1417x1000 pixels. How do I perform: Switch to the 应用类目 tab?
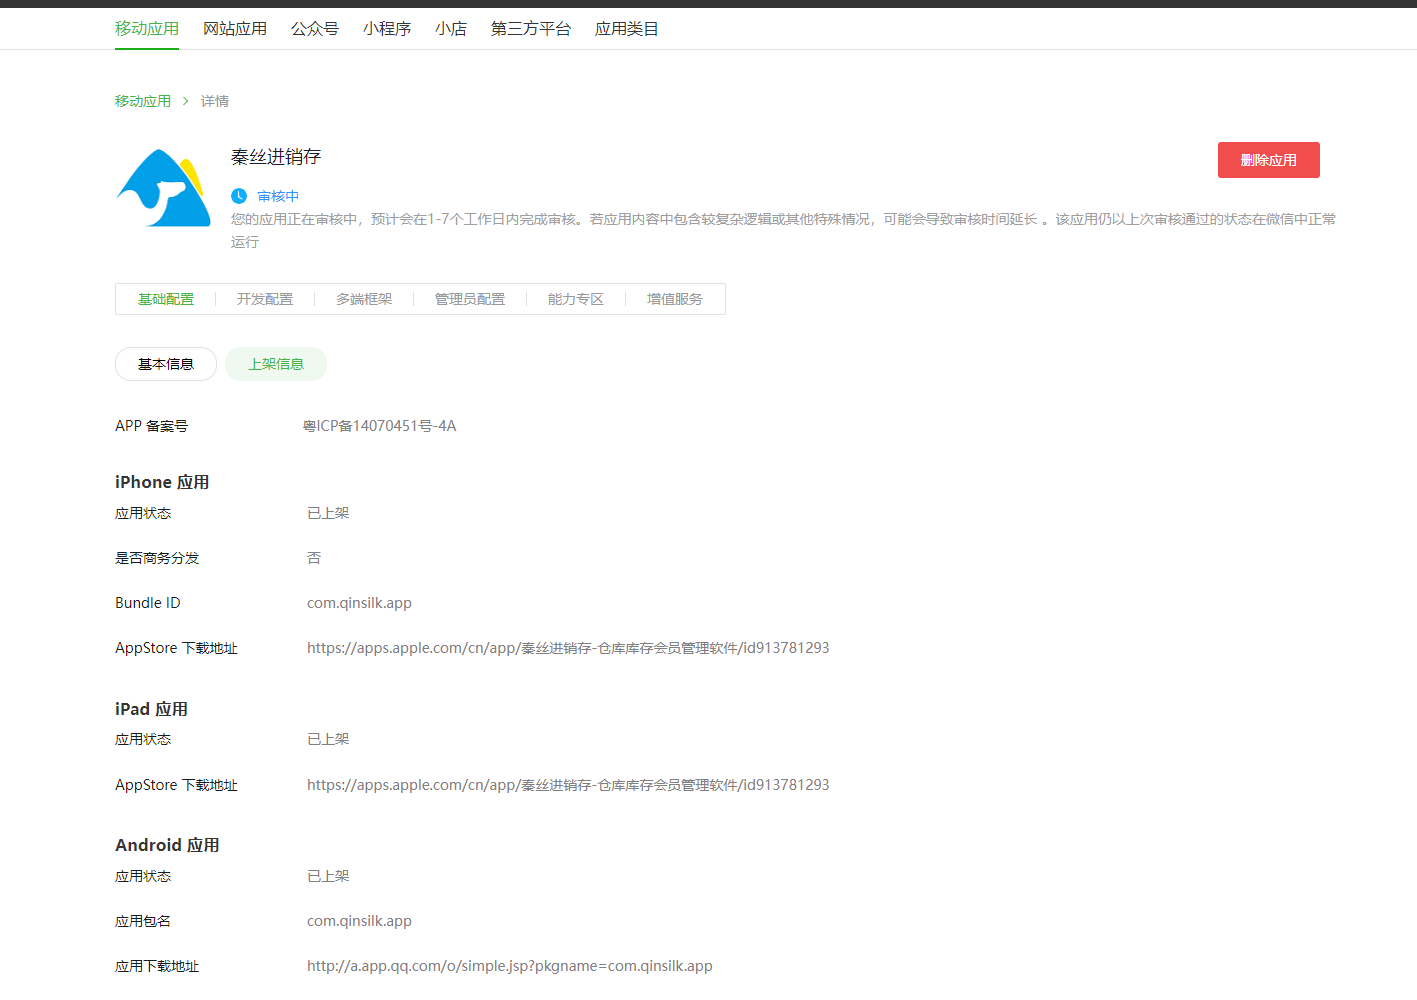627,29
